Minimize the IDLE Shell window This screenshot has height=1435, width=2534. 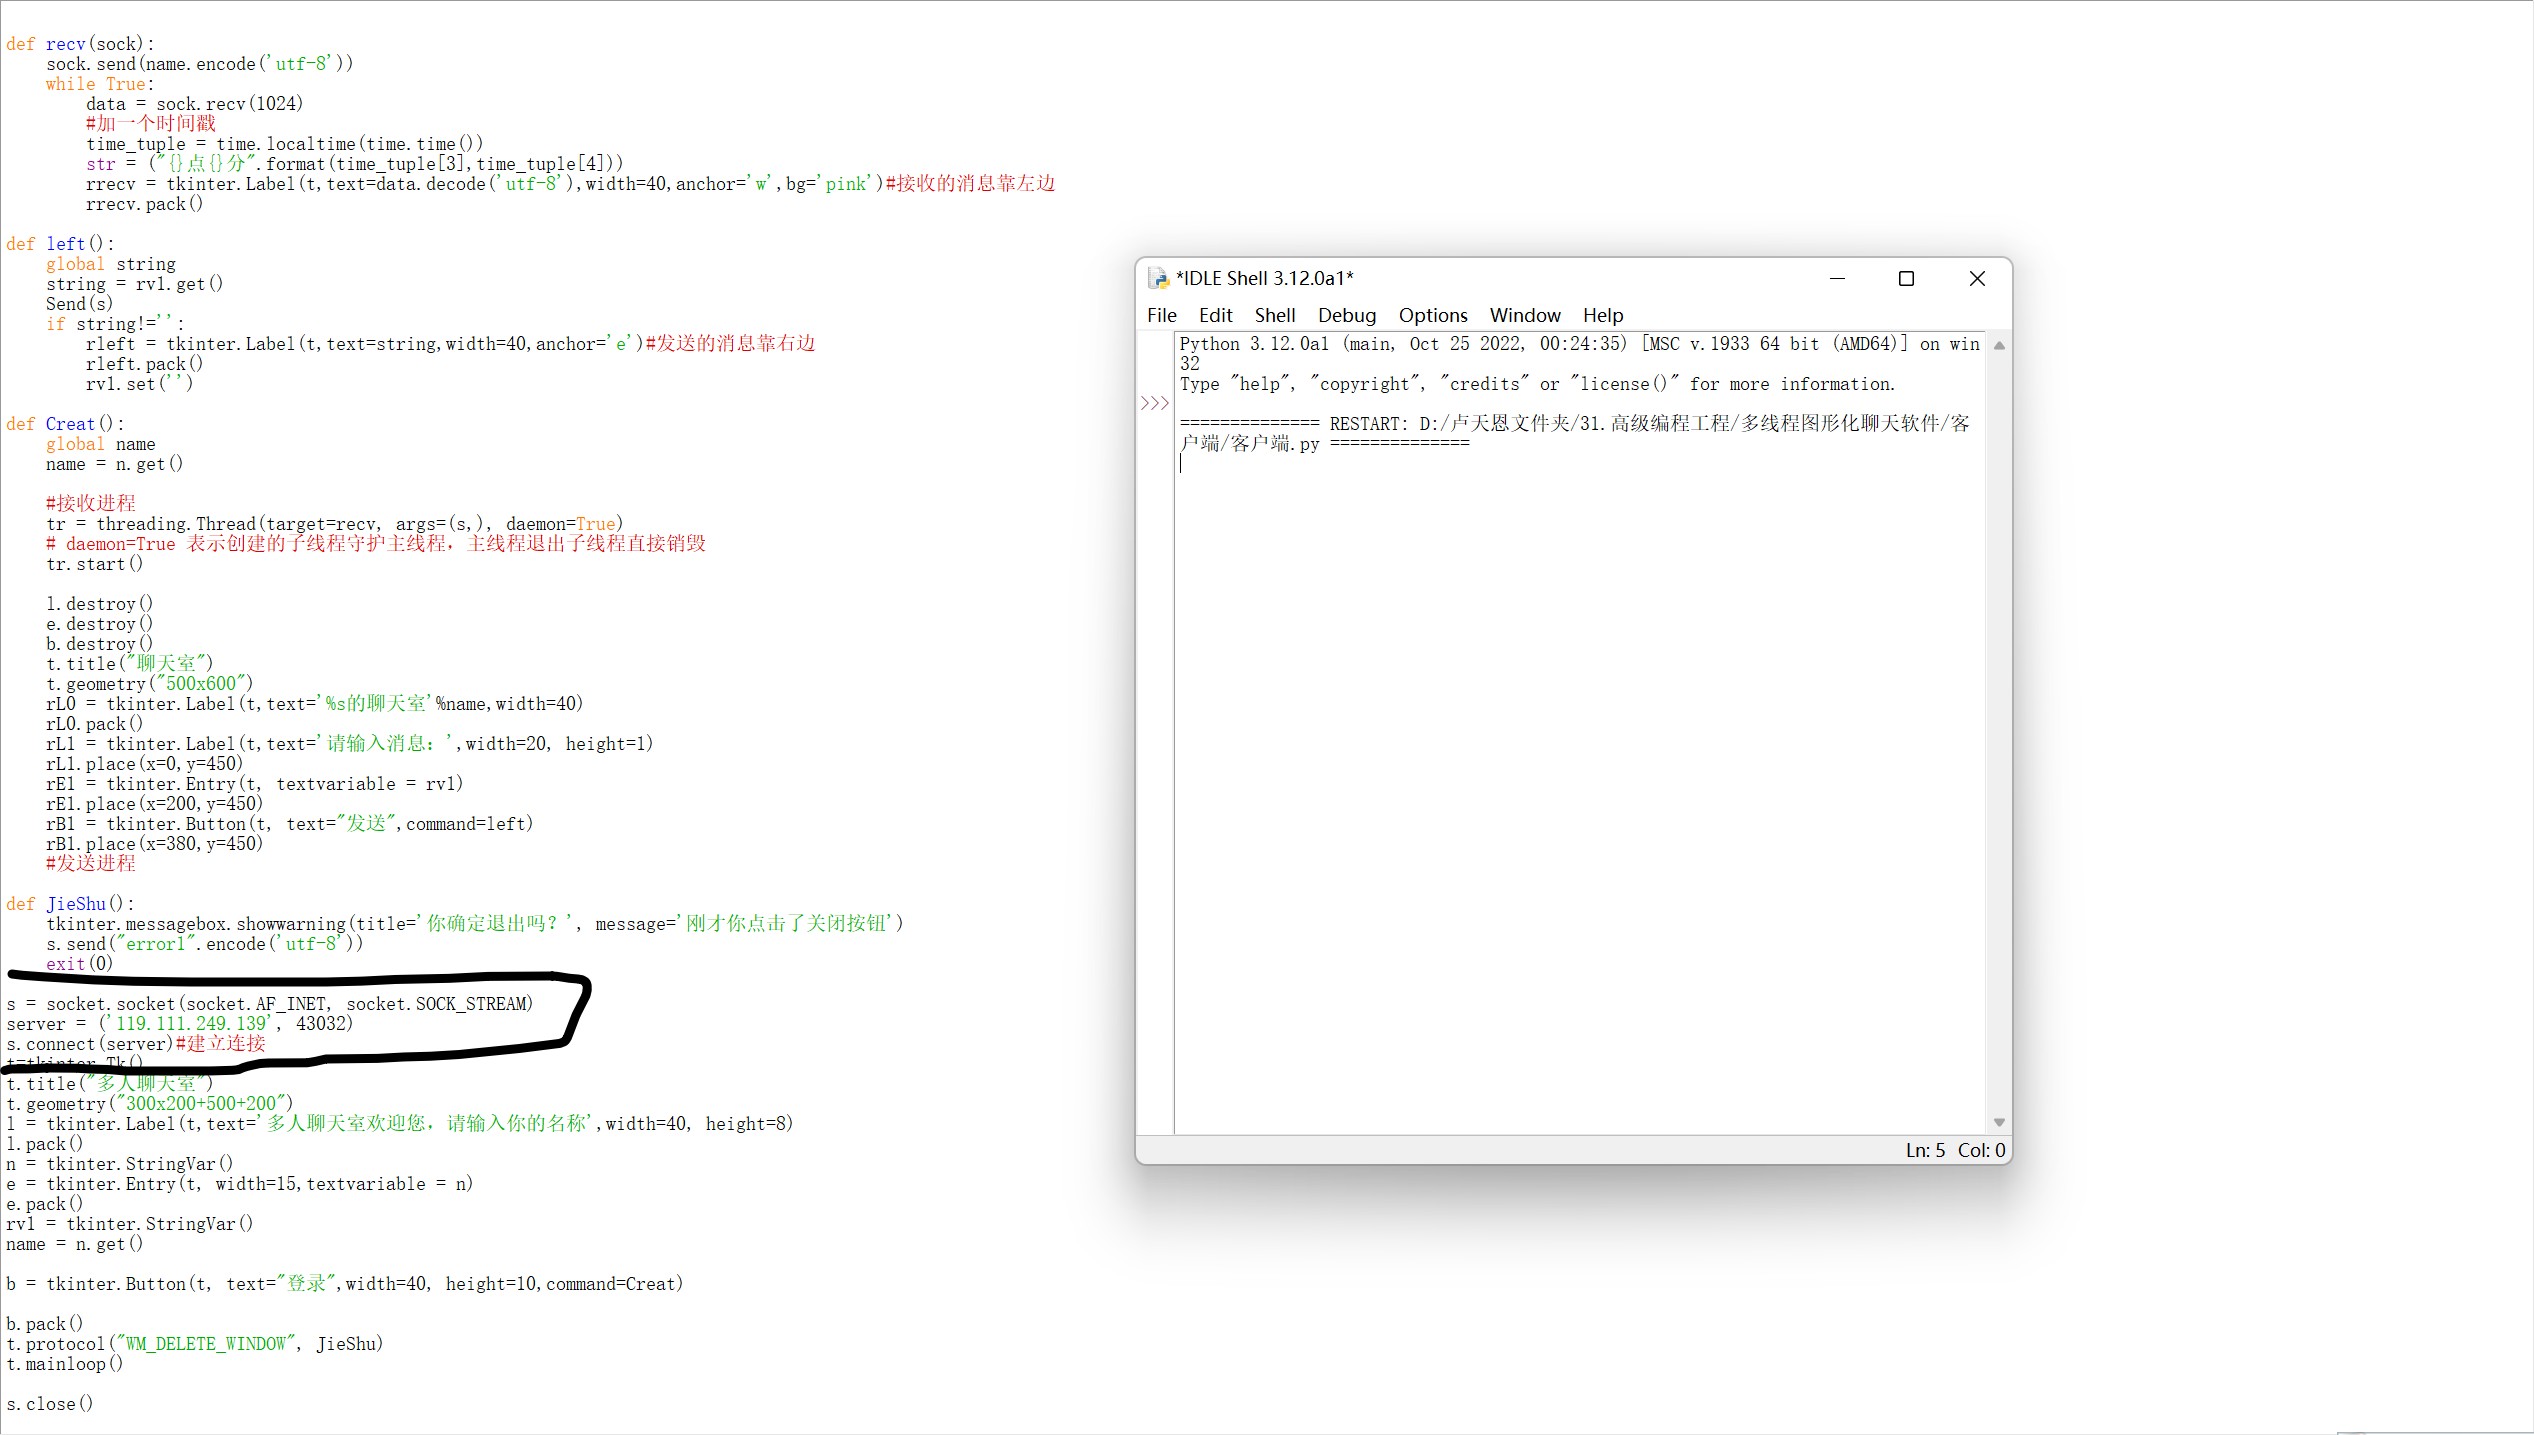click(x=1836, y=278)
